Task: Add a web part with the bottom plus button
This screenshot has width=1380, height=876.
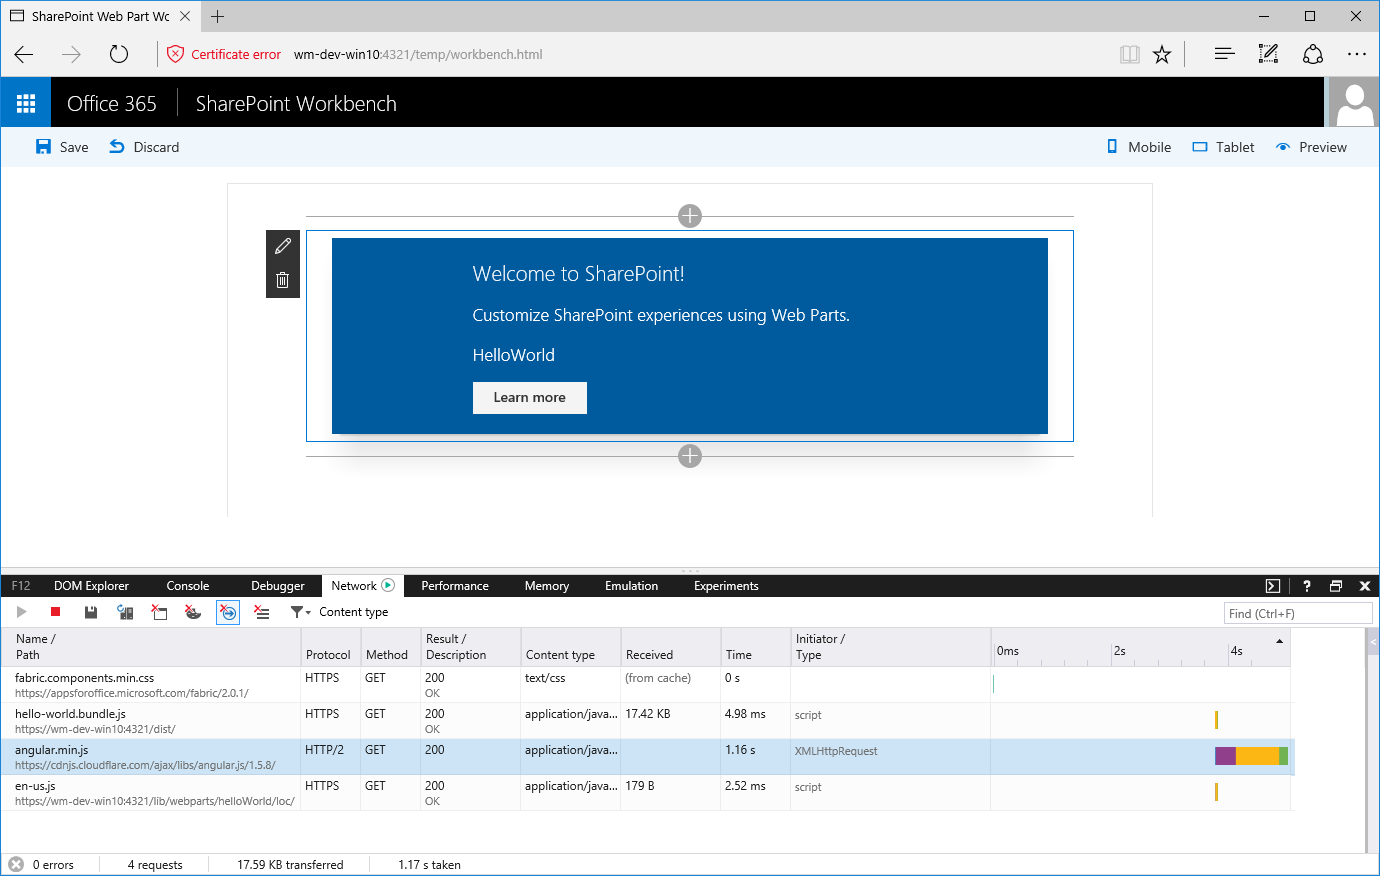Action: pos(690,456)
